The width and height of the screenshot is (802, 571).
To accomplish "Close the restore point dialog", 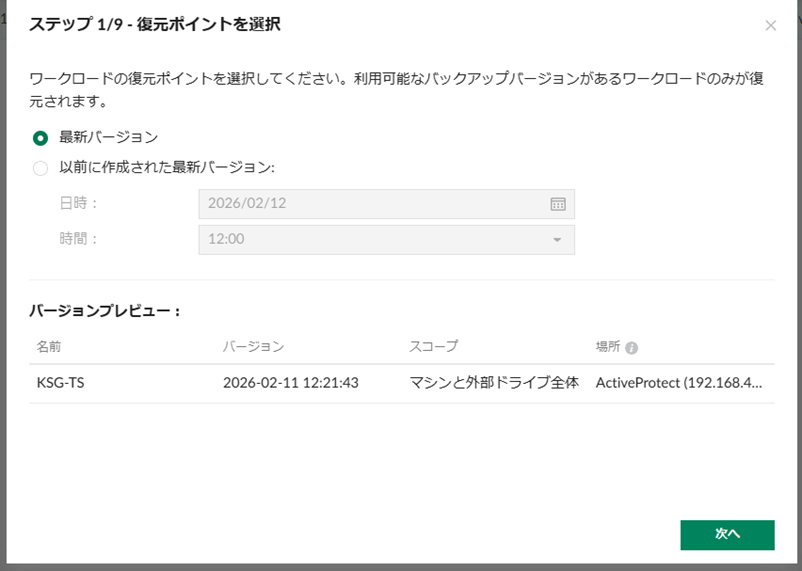I will point(770,26).
